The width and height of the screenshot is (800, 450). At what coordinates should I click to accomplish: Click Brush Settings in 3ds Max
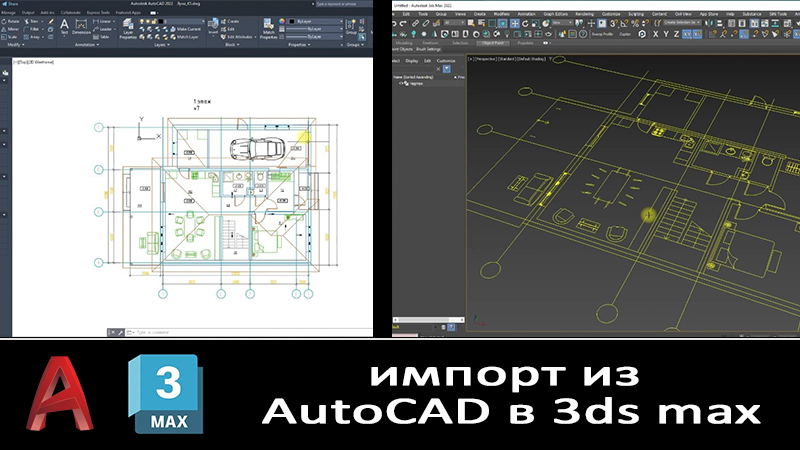click(428, 49)
